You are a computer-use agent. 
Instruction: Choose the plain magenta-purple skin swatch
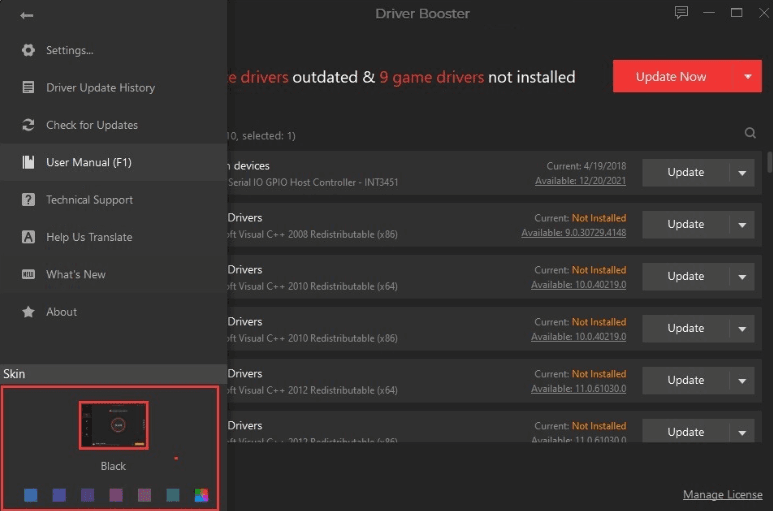pos(116,495)
